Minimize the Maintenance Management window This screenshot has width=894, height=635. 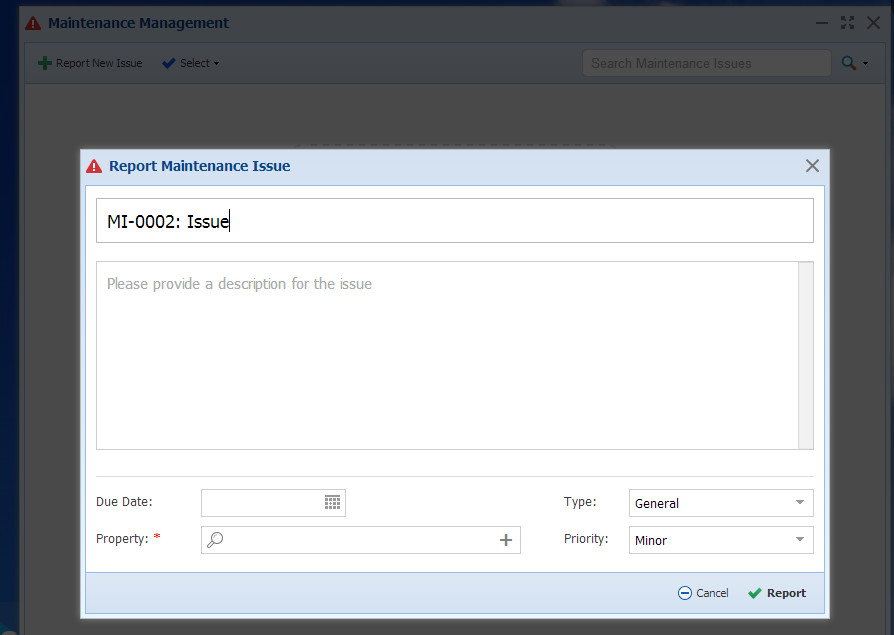pos(822,23)
